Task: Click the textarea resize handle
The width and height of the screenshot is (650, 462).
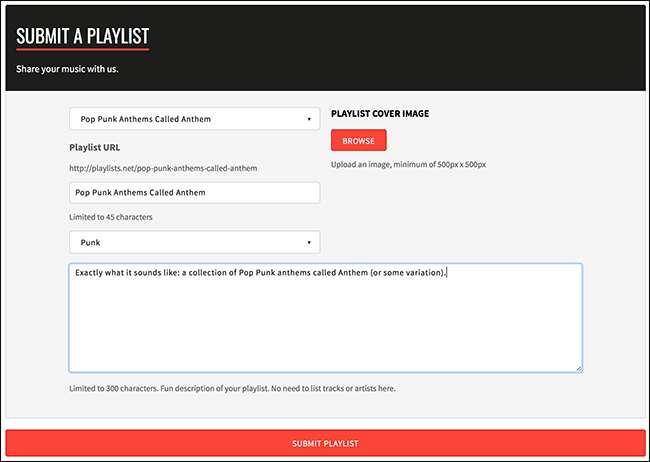Action: click(579, 368)
